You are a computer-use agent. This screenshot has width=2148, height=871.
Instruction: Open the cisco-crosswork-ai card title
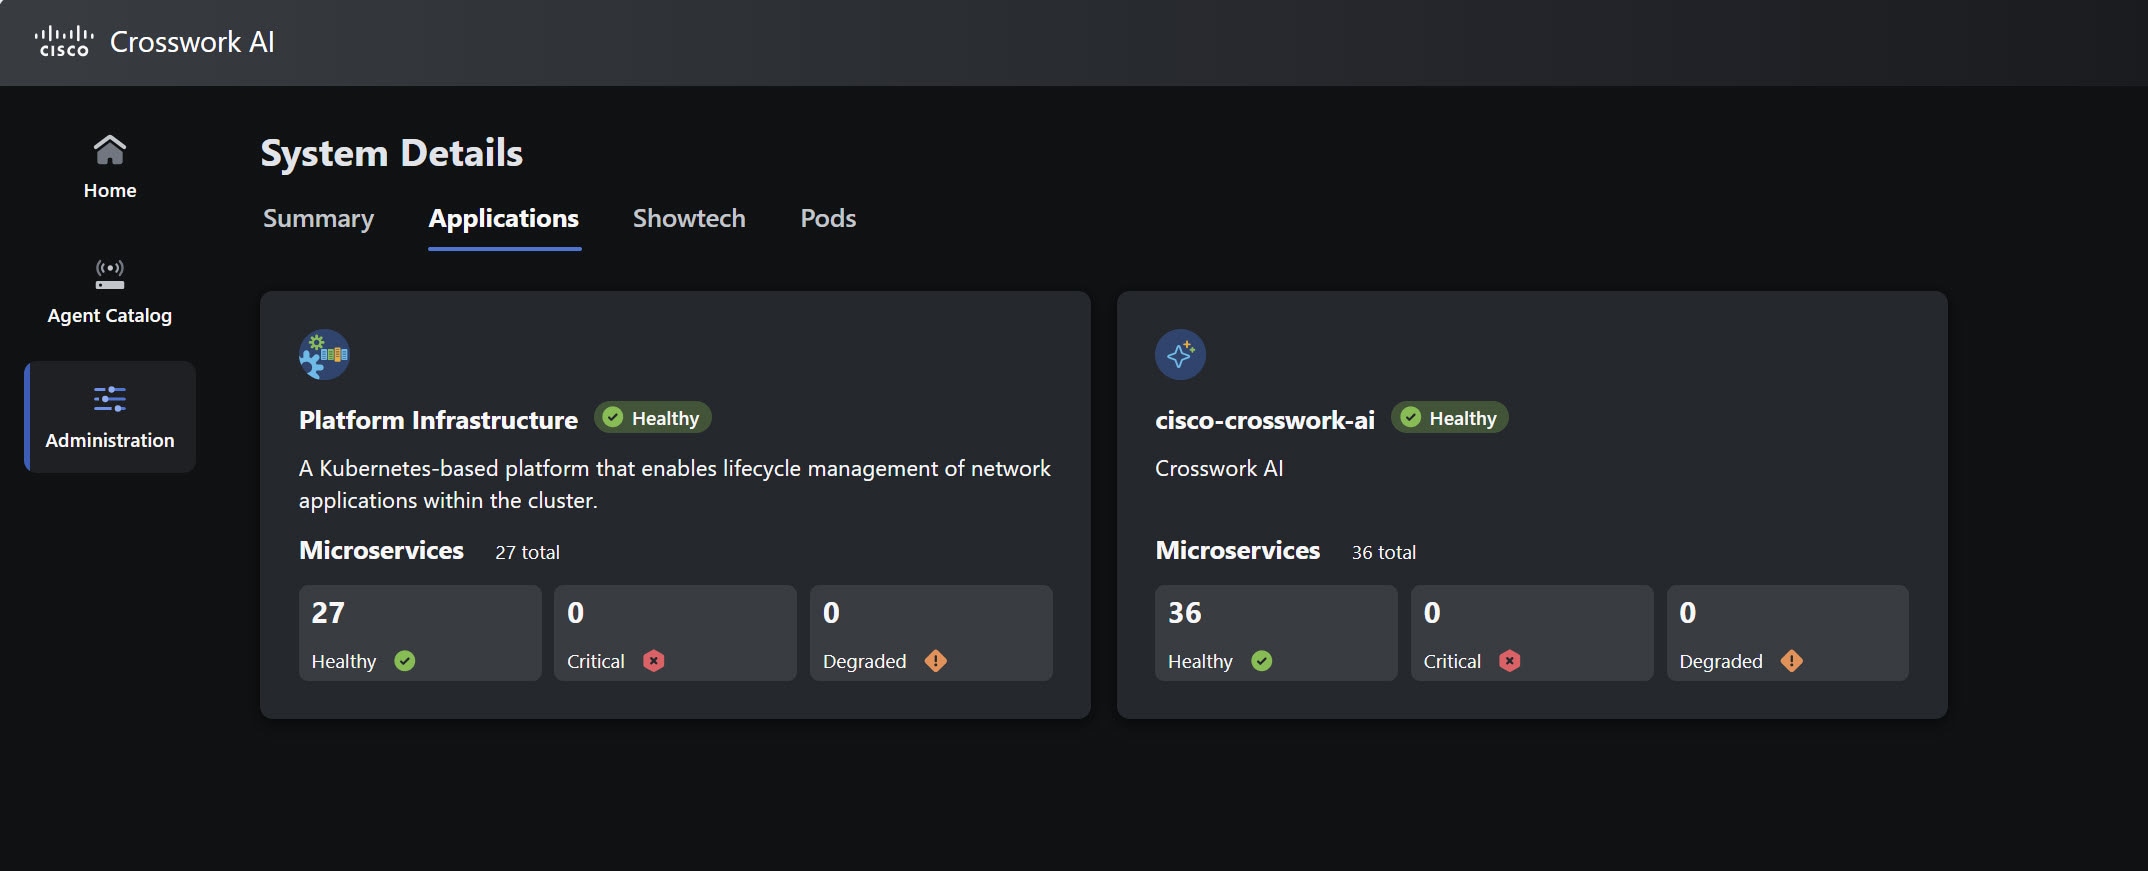[1265, 420]
